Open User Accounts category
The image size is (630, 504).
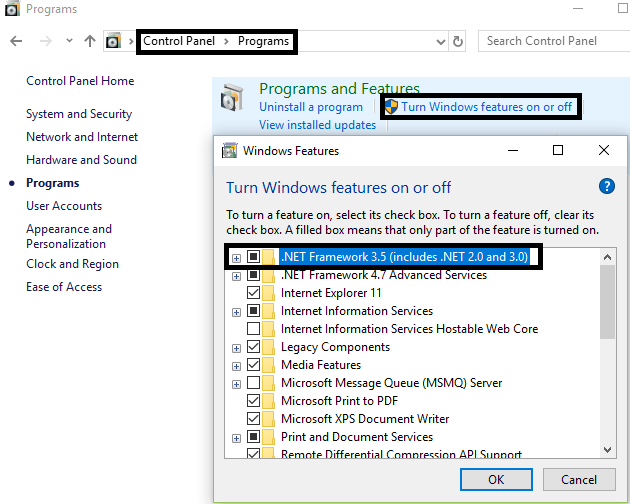(64, 206)
